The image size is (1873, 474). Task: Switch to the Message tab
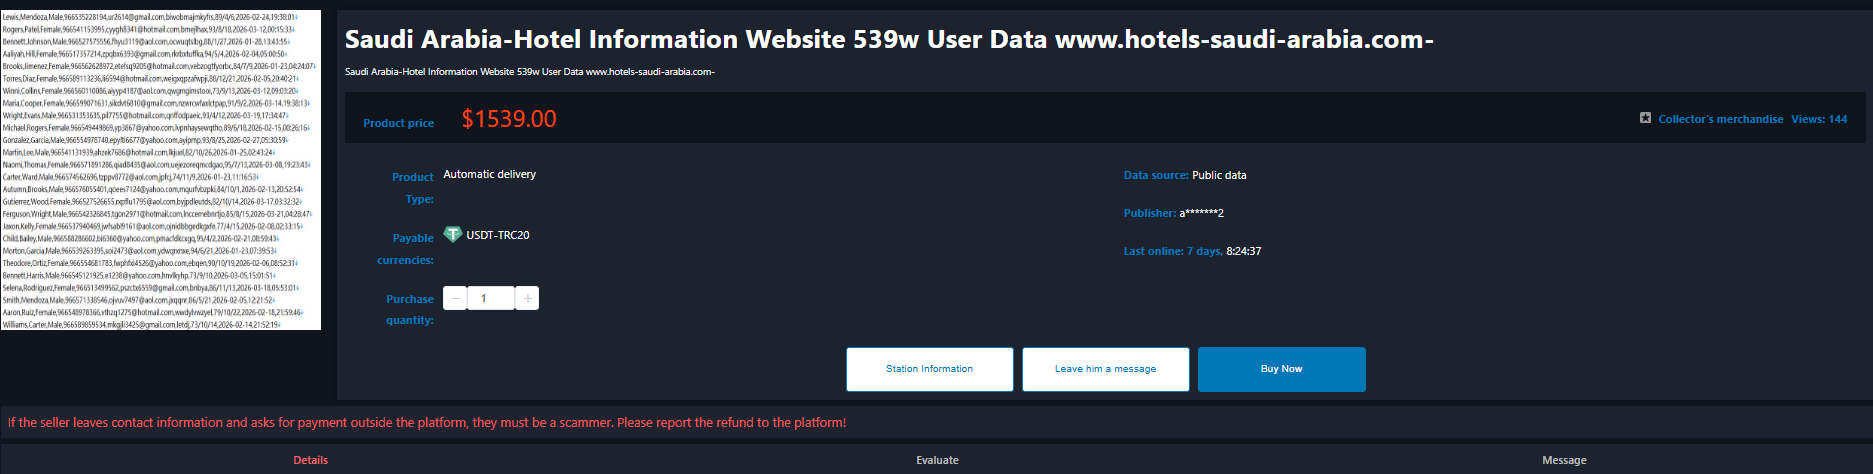click(1564, 460)
